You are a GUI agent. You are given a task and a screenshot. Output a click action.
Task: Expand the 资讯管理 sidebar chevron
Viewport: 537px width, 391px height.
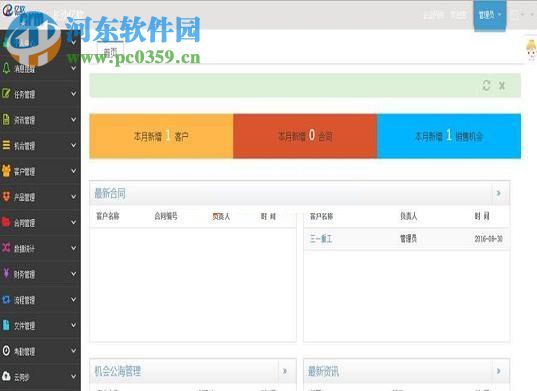pyautogui.click(x=73, y=119)
